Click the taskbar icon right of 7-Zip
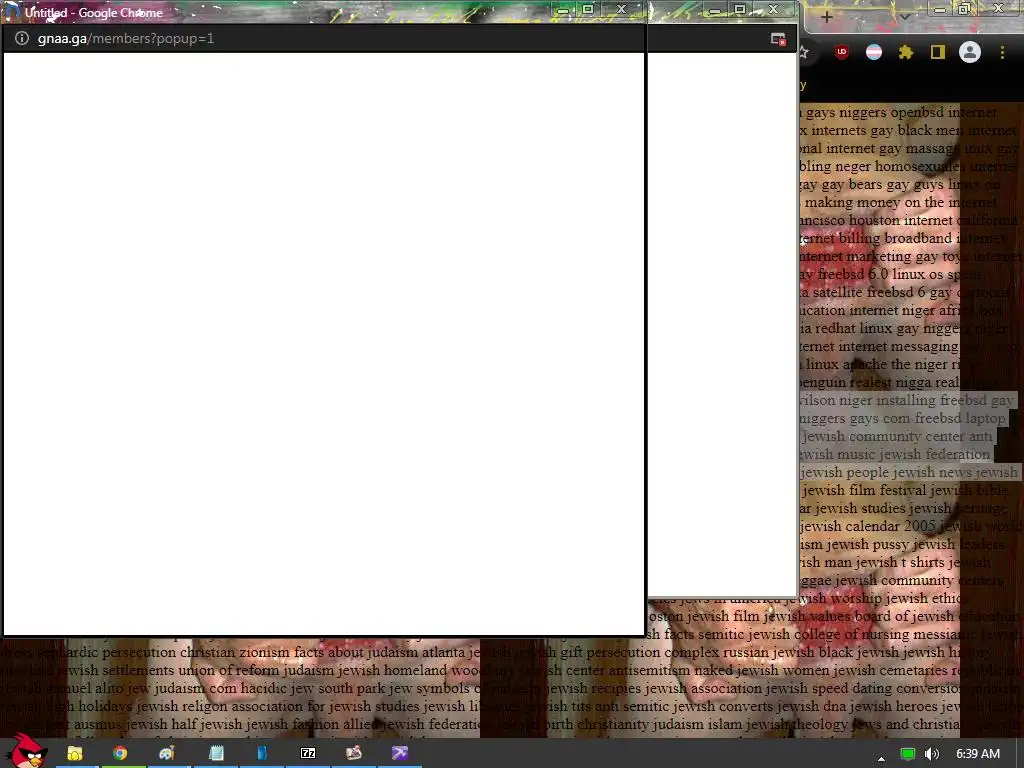Viewport: 1024px width, 768px height. (x=353, y=753)
